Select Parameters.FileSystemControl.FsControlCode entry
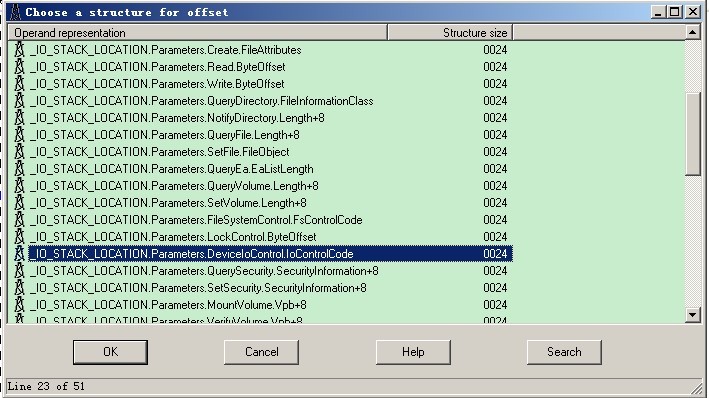Viewport: 709px width, 398px height. click(x=196, y=220)
